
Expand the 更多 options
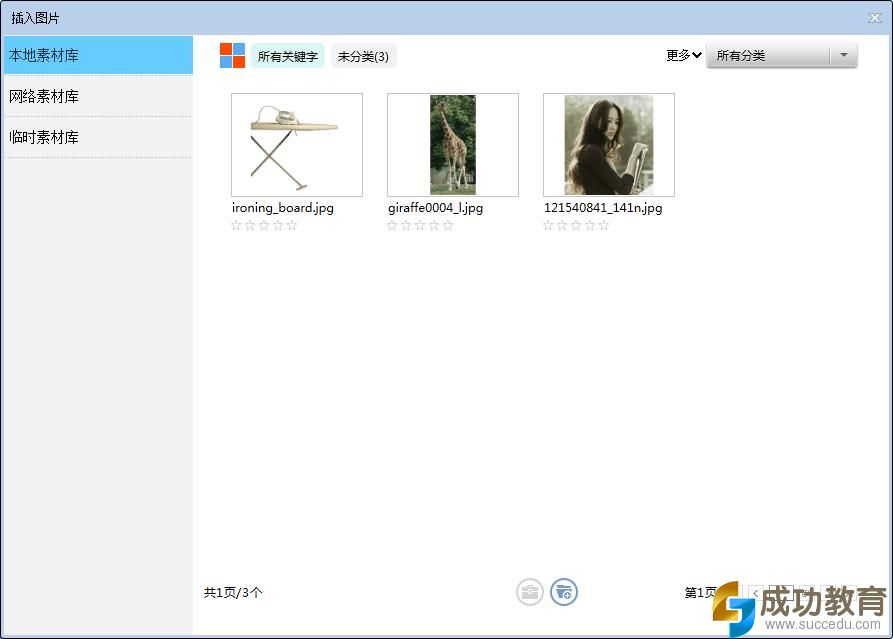tap(684, 56)
